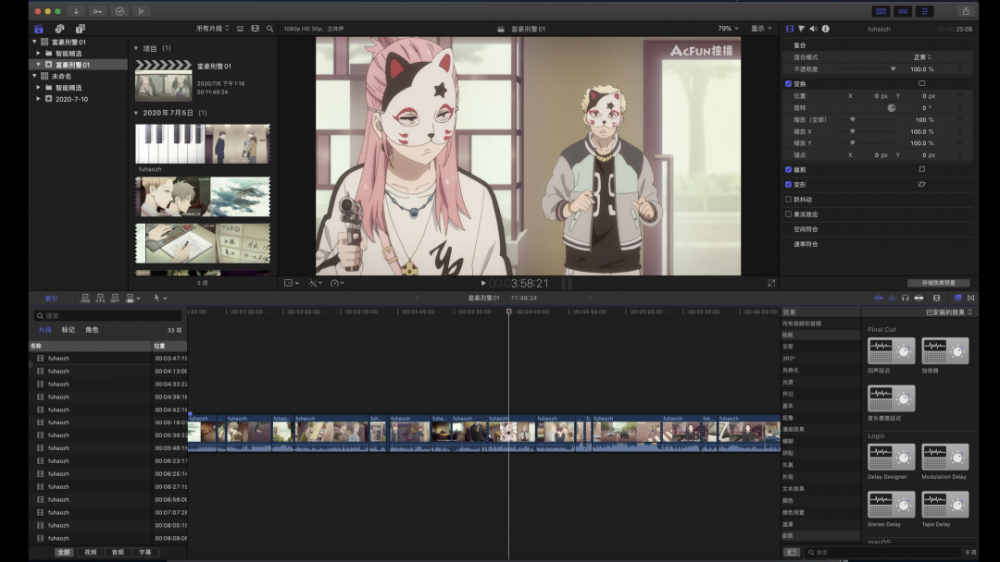Image resolution: width=1000 pixels, height=562 pixels.
Task: Open the 已安装的效果 dropdown
Action: coord(948,313)
